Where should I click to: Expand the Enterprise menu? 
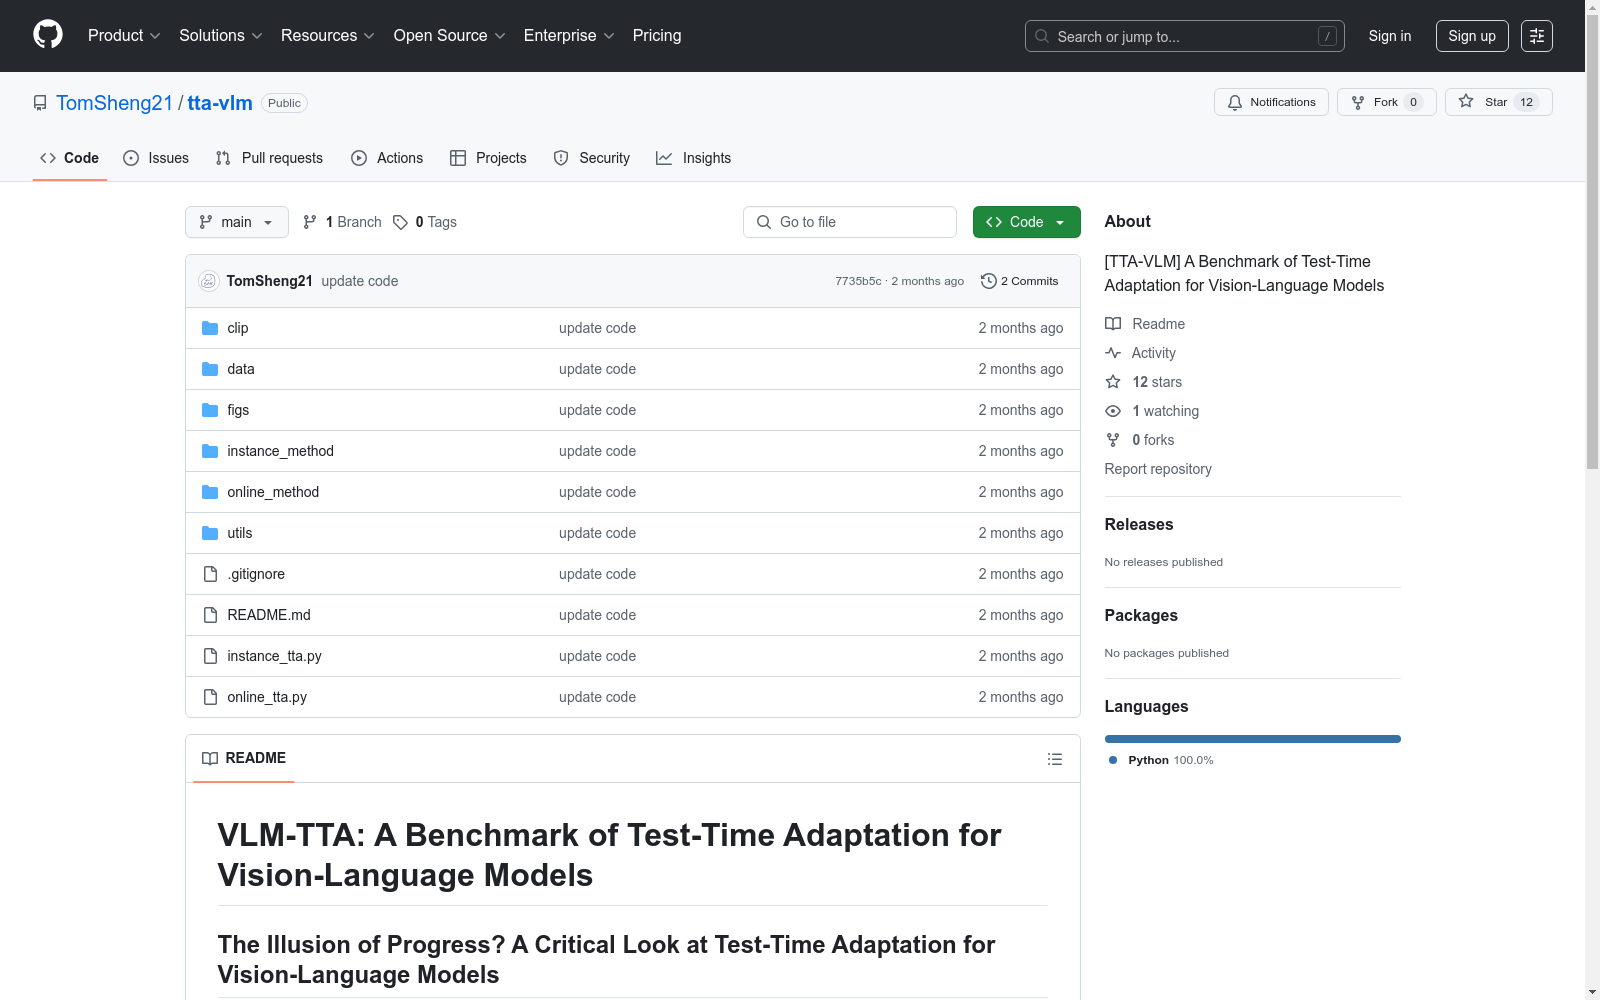[569, 35]
